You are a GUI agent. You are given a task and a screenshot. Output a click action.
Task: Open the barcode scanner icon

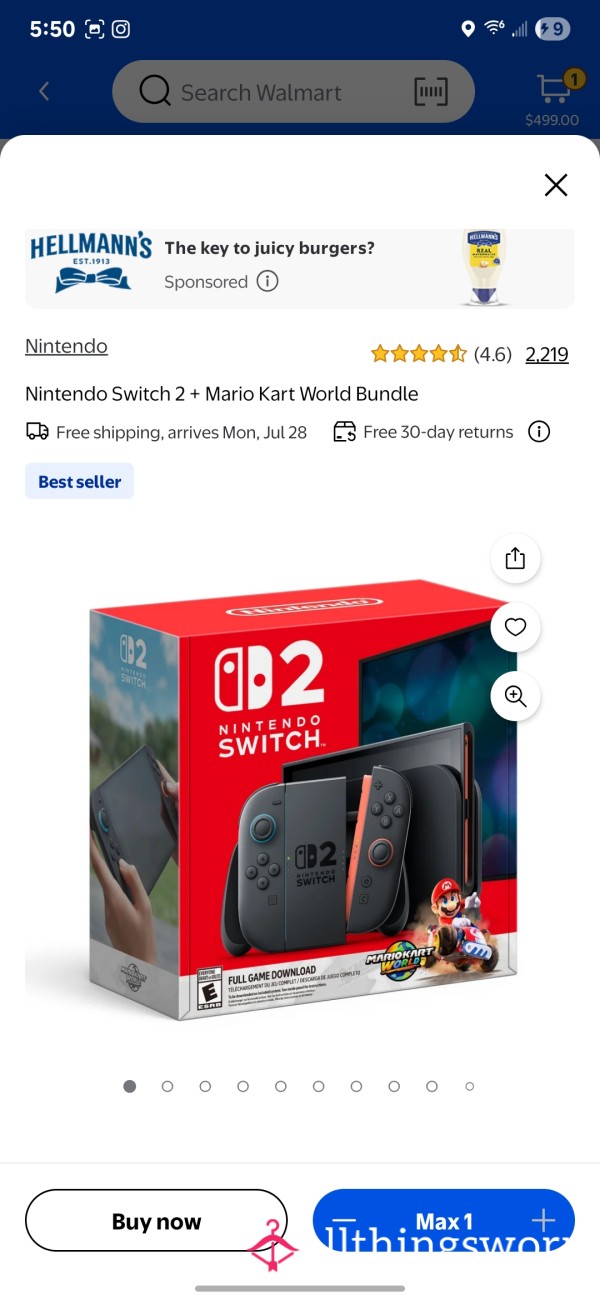pyautogui.click(x=431, y=92)
